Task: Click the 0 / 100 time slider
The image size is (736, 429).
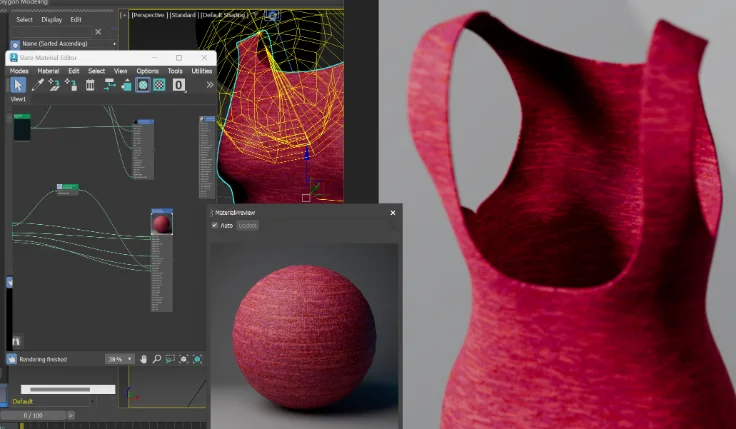Action: click(33, 415)
